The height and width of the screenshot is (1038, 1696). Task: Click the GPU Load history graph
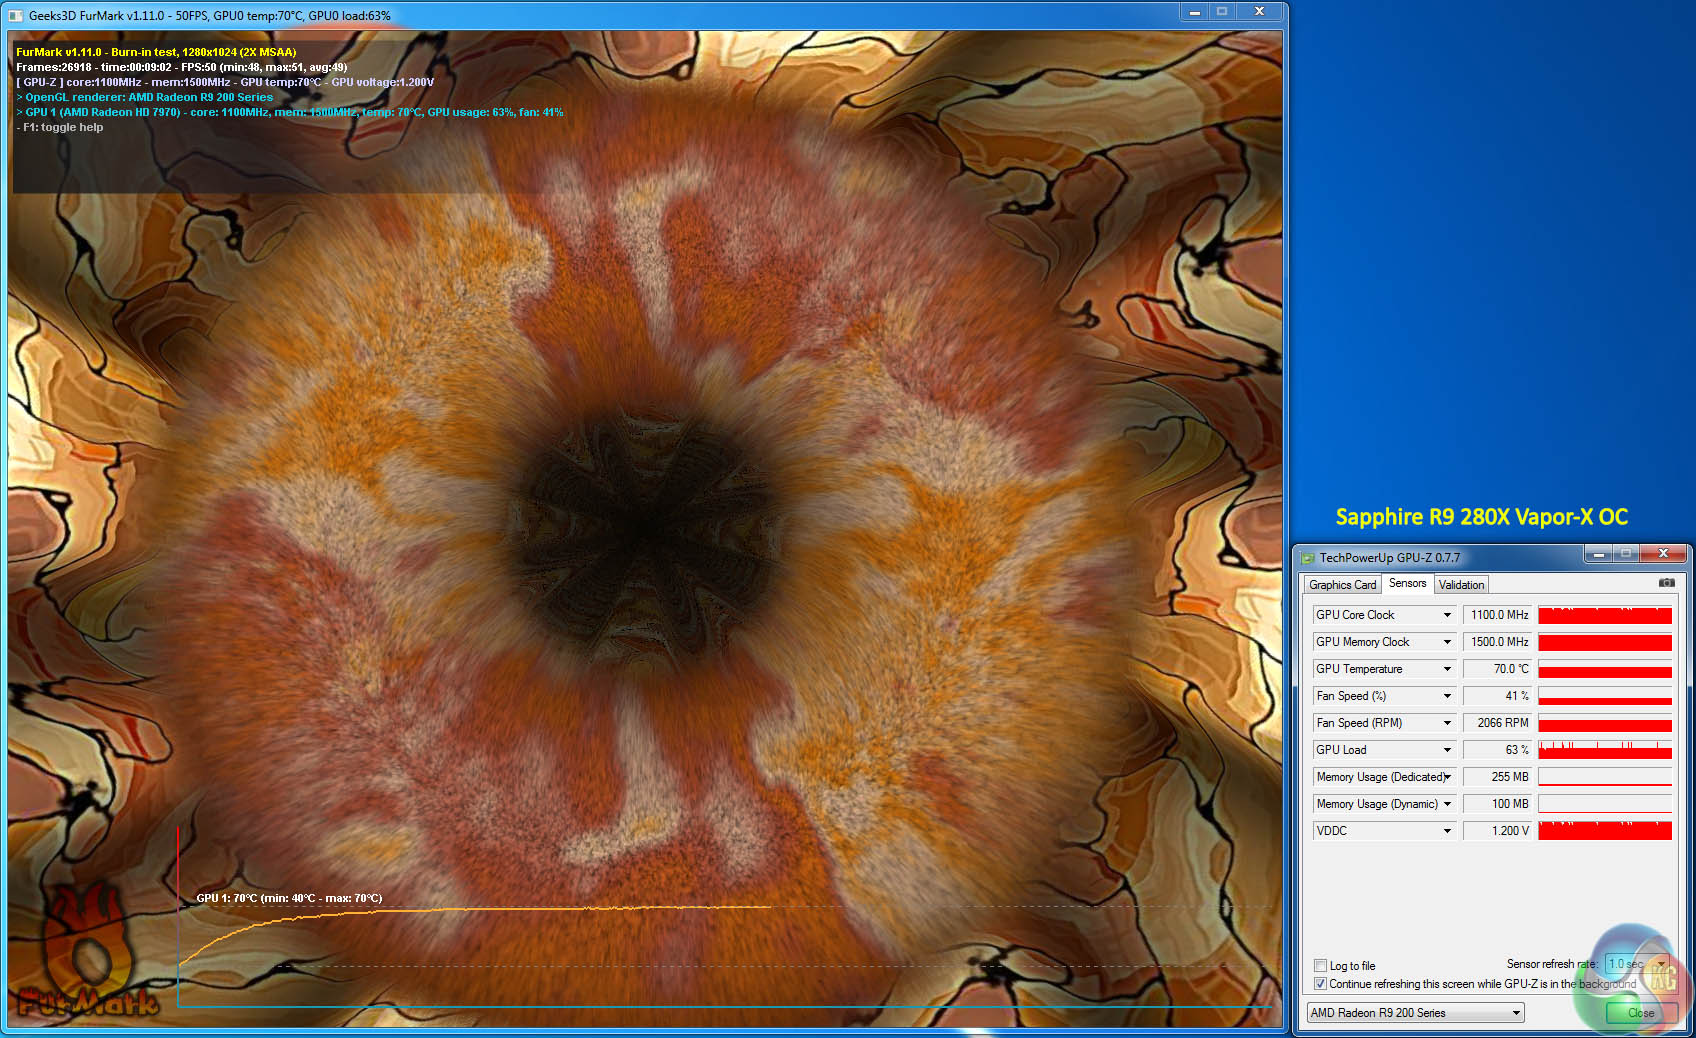[x=1605, y=750]
